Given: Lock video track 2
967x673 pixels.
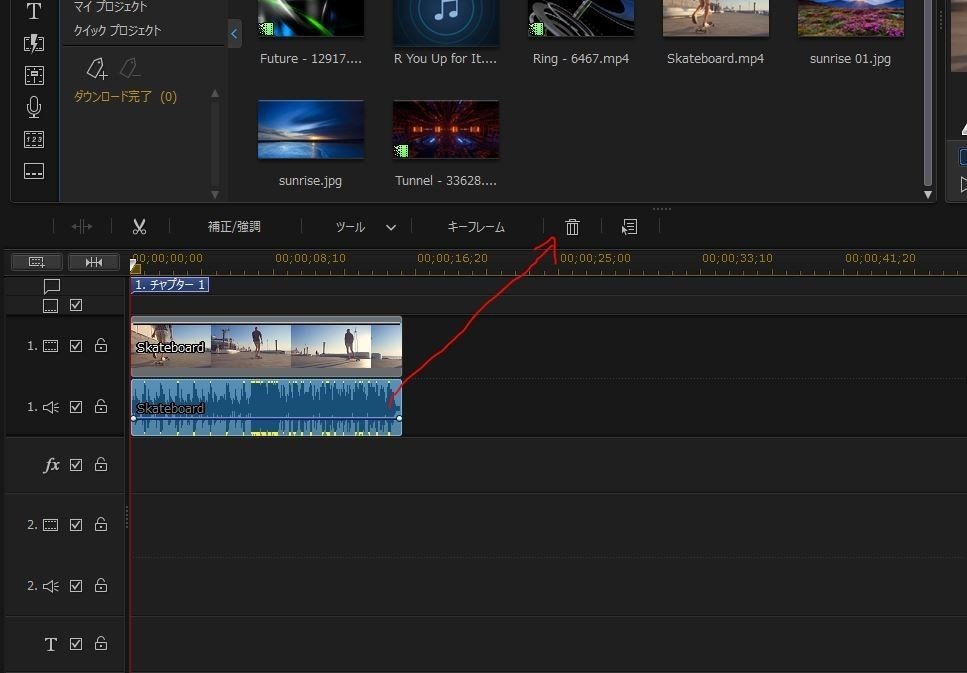Looking at the screenshot, I should (x=101, y=524).
